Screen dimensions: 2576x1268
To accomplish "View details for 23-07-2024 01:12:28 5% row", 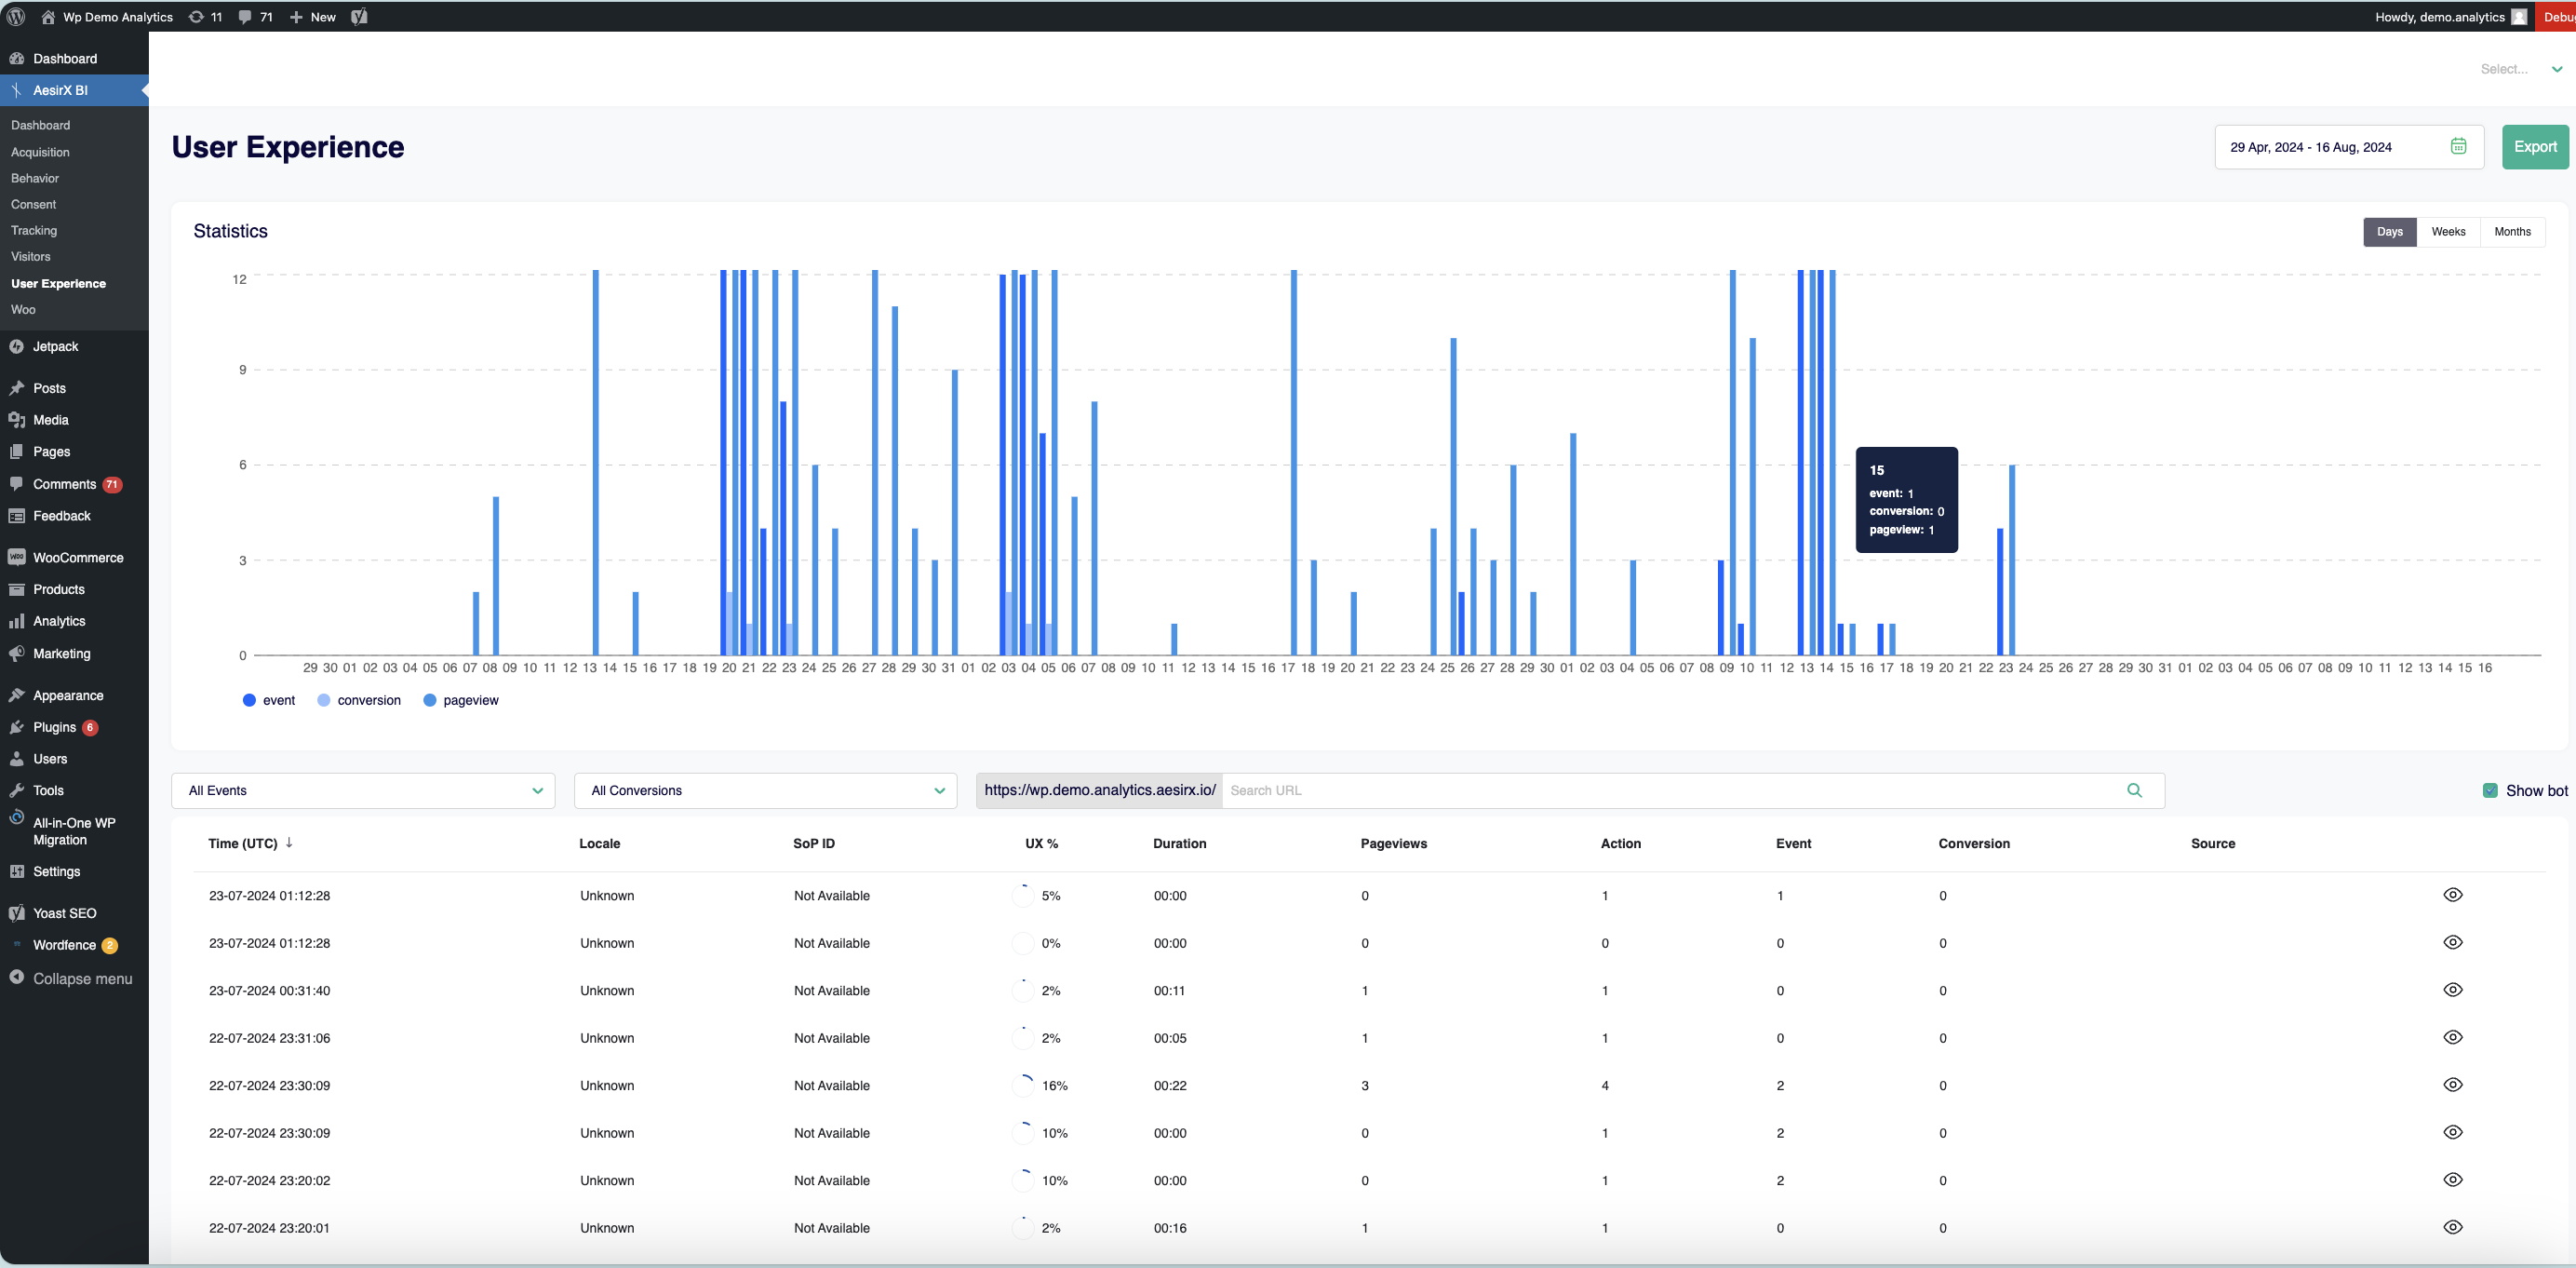I will 2452,895.
